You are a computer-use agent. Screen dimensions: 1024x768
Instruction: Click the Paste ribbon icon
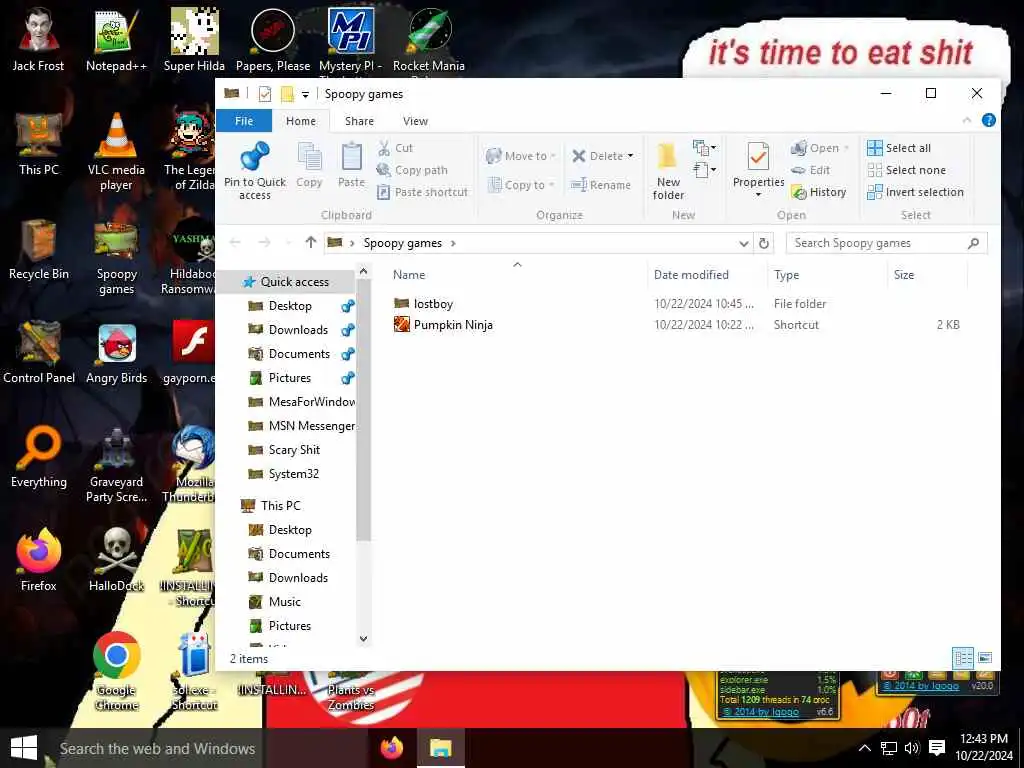coord(351,166)
